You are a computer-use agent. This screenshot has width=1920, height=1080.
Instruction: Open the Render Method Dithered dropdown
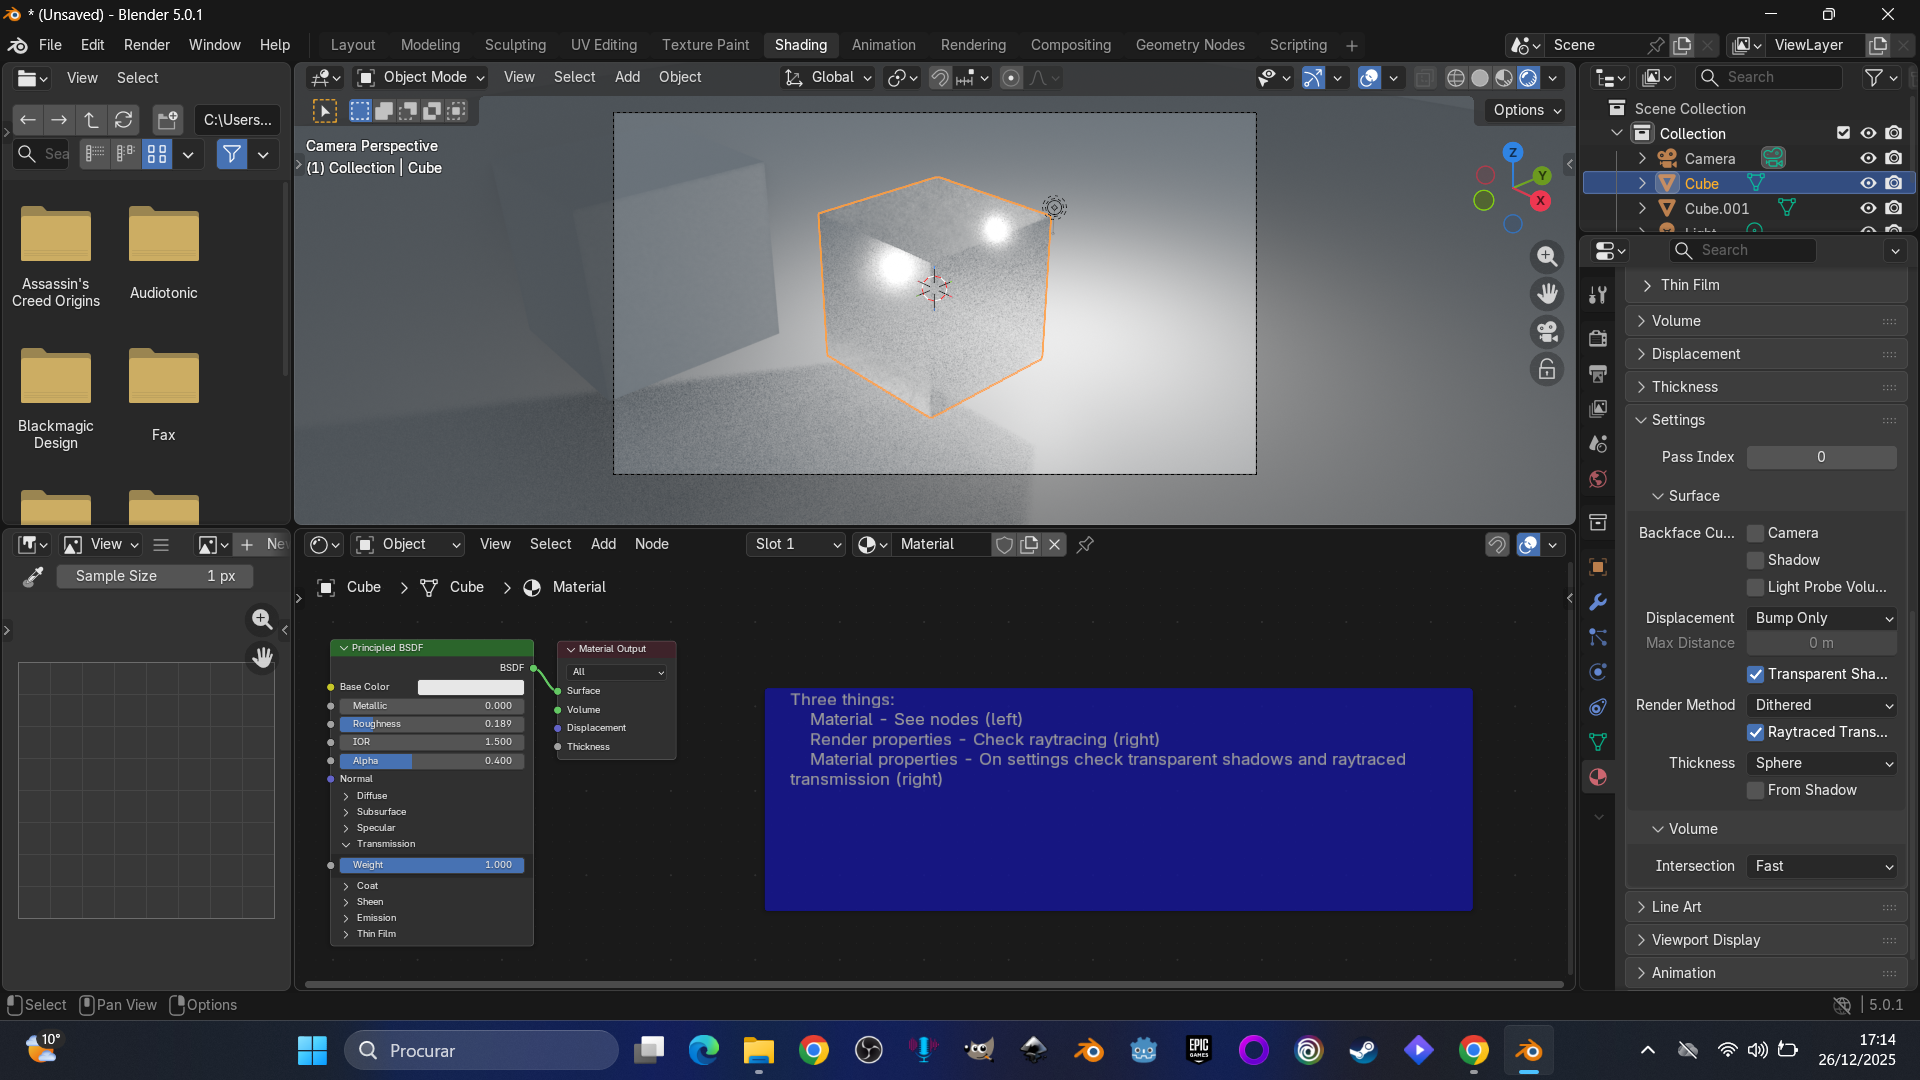pyautogui.click(x=1822, y=705)
